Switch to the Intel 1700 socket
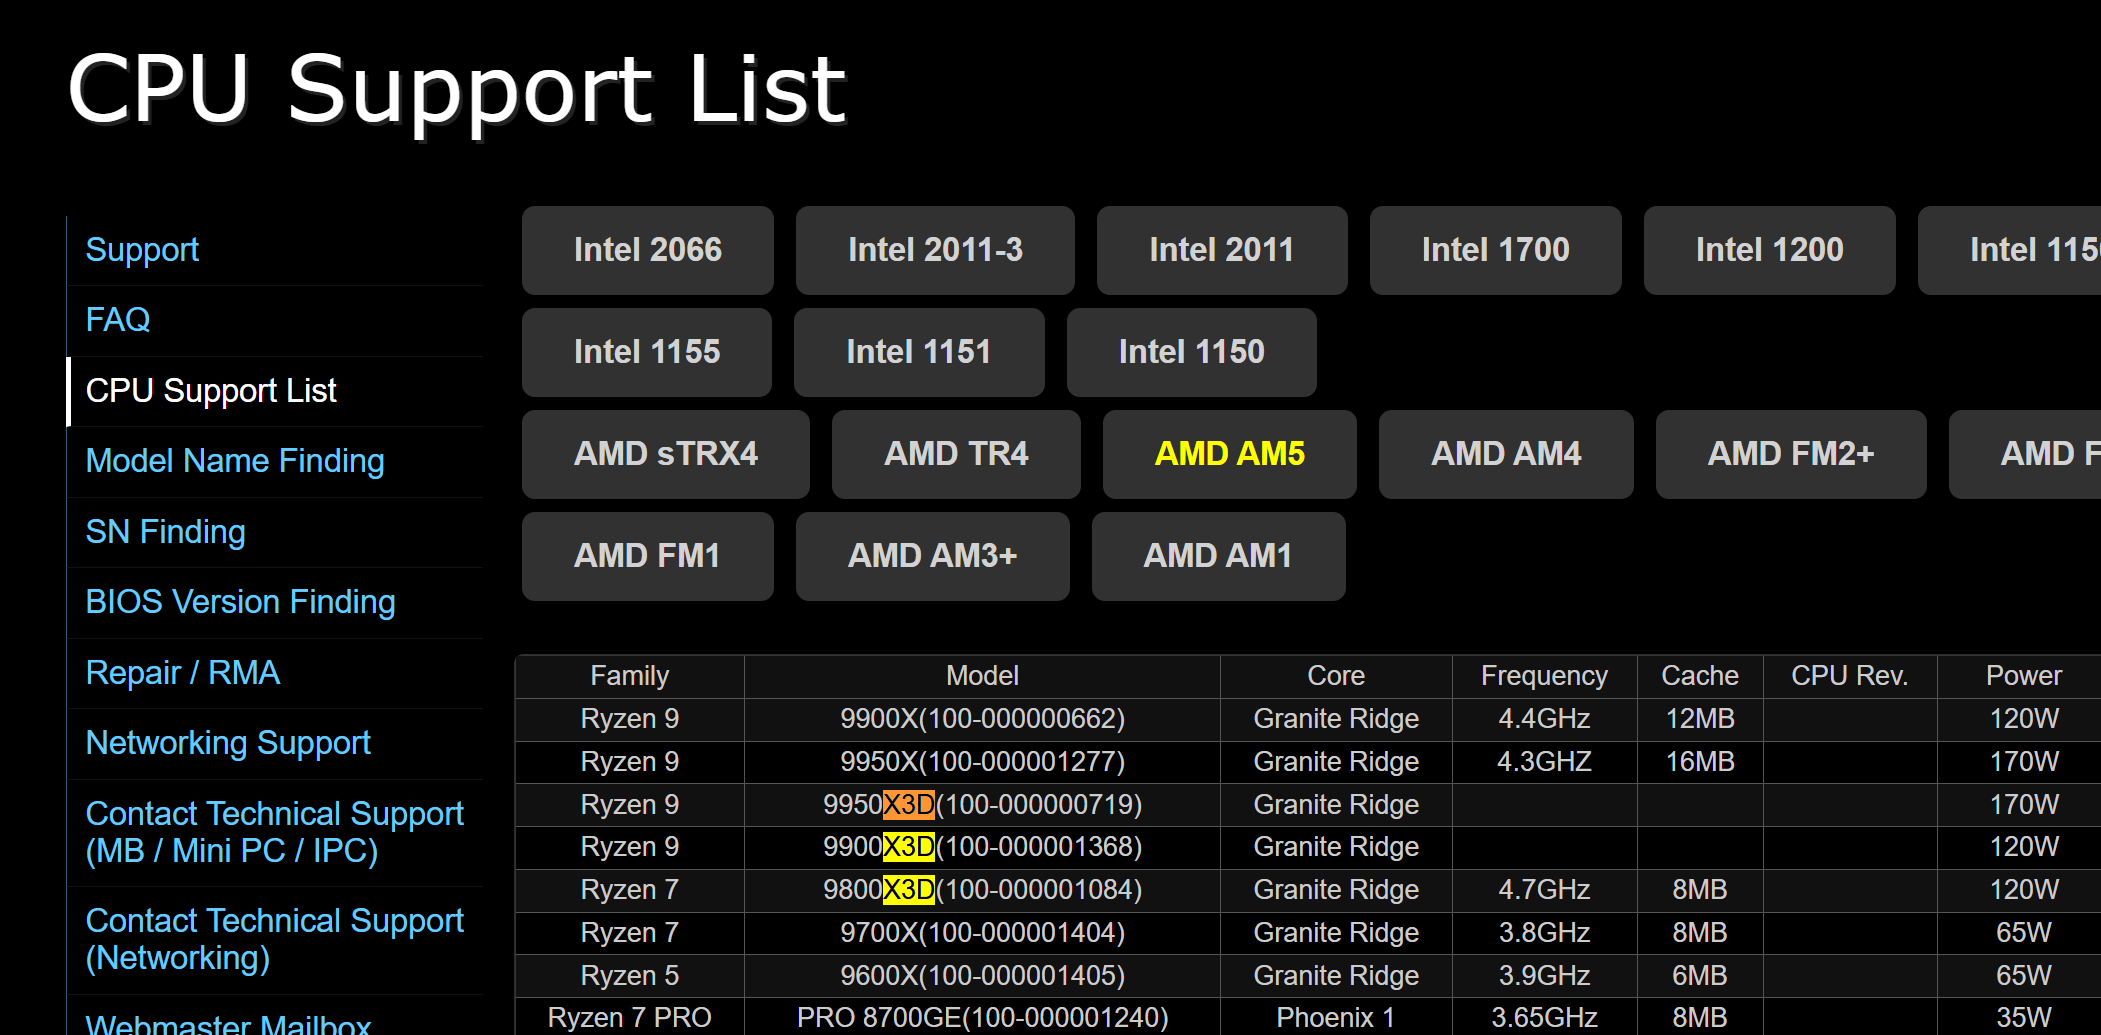The width and height of the screenshot is (2101, 1035). (x=1495, y=250)
